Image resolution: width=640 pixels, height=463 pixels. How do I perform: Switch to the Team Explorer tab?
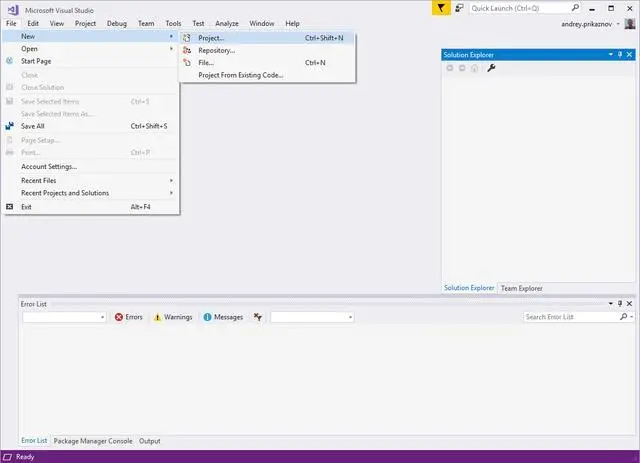point(521,288)
